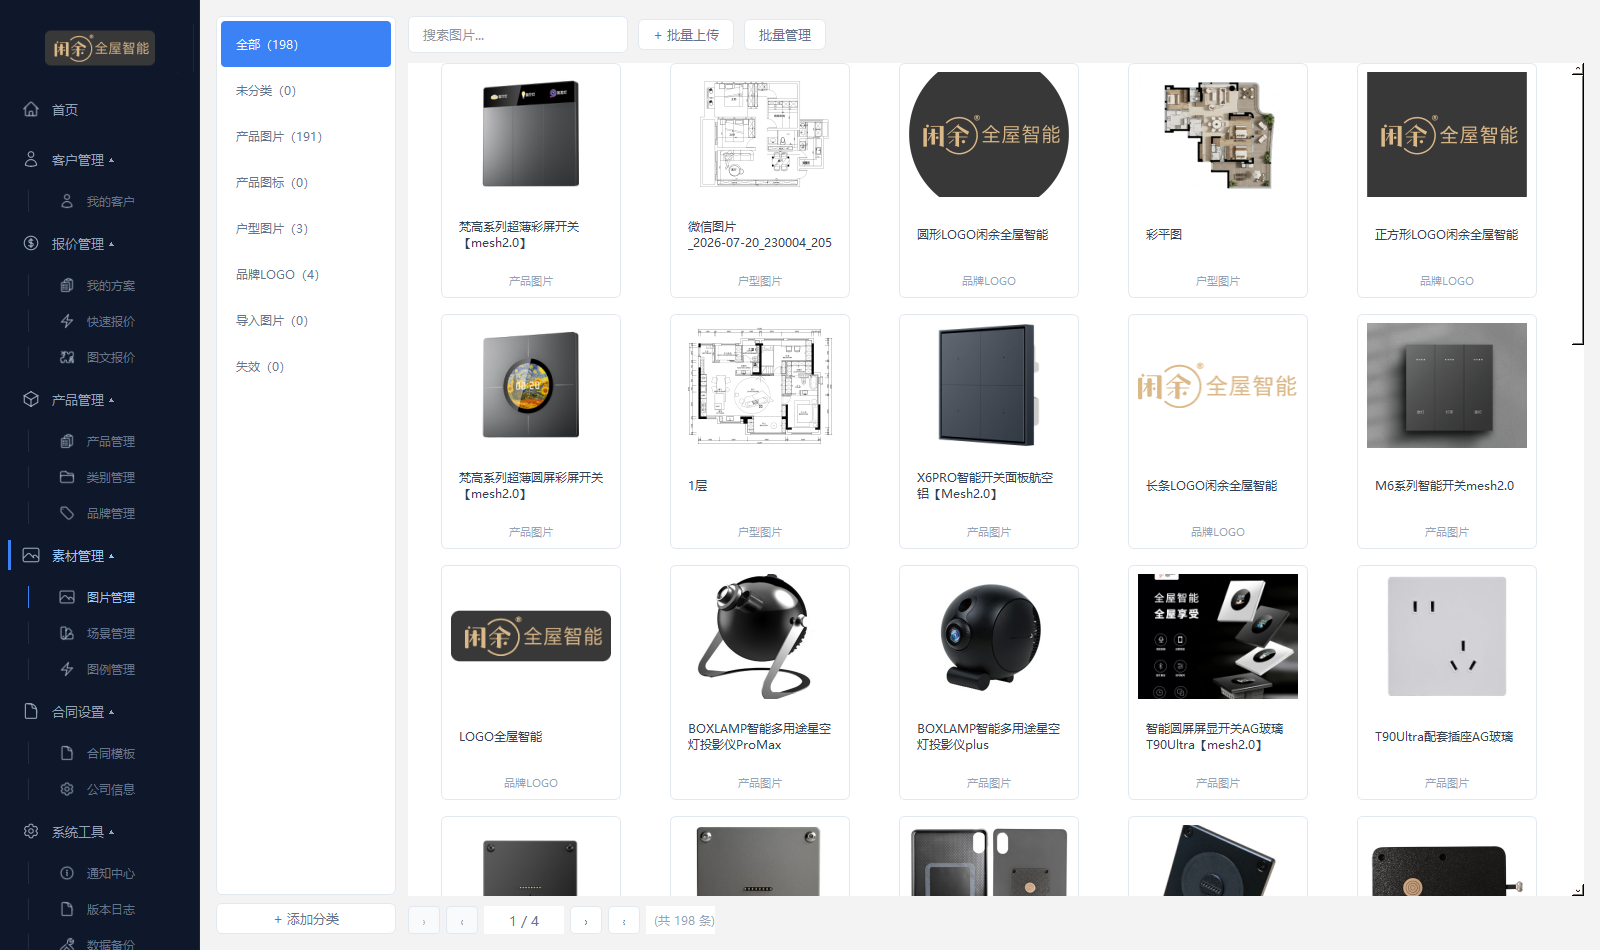
Task: Click the 批量上传 upload button
Action: 686,35
